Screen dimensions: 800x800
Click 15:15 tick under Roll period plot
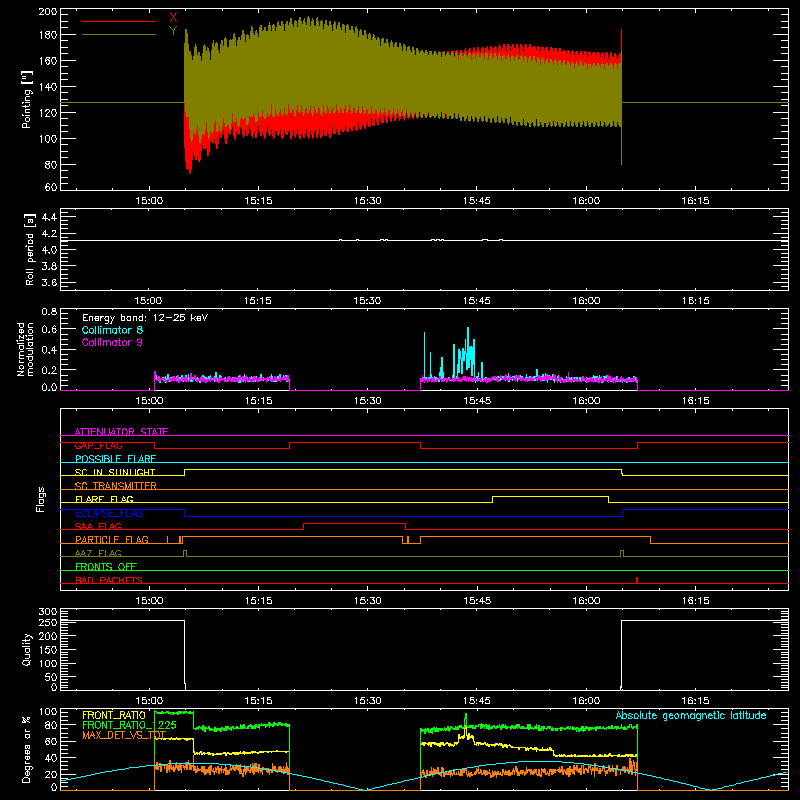point(258,301)
